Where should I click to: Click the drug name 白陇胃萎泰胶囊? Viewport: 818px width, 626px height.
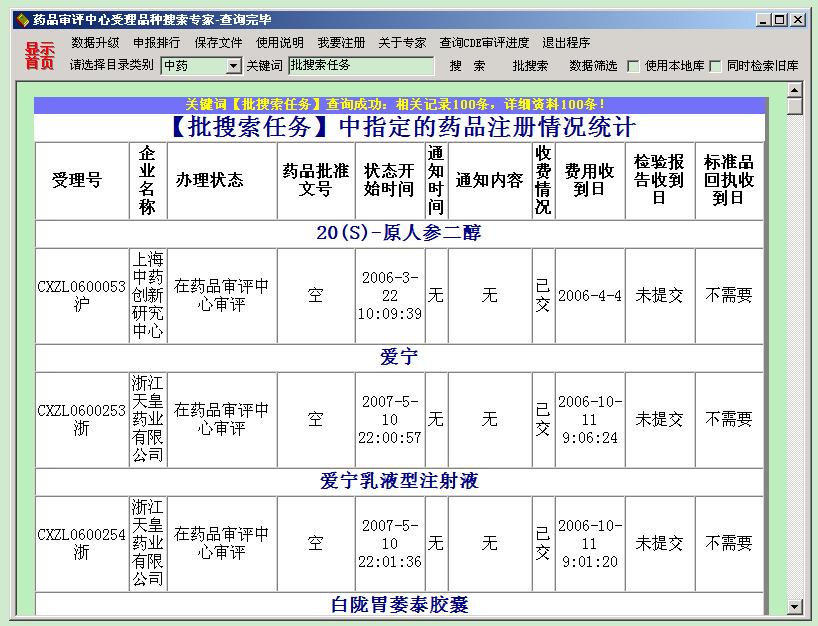399,605
